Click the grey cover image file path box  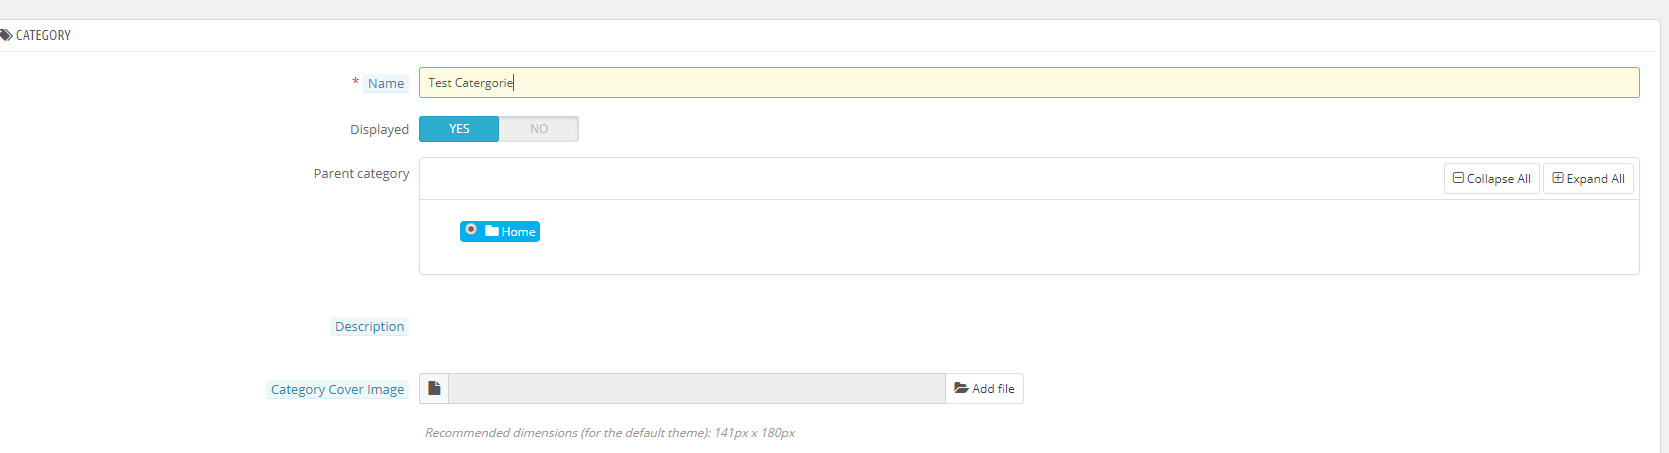click(696, 388)
